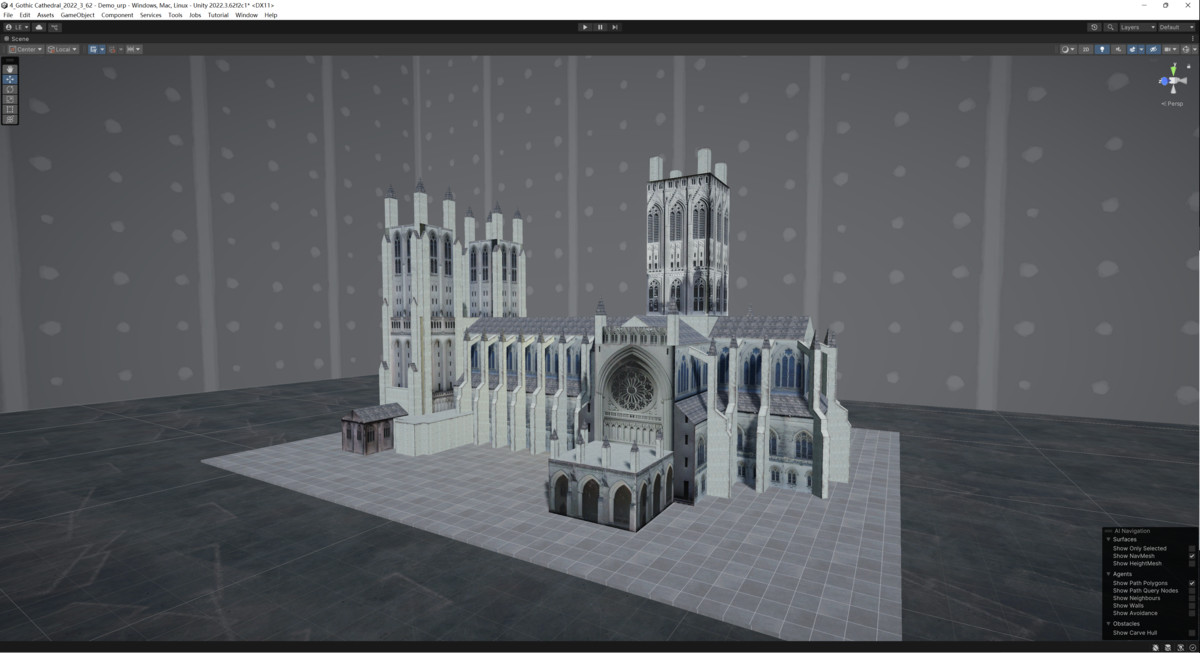Click the Persp view label under the gizmo
The width and height of the screenshot is (1200, 653).
pos(1172,104)
